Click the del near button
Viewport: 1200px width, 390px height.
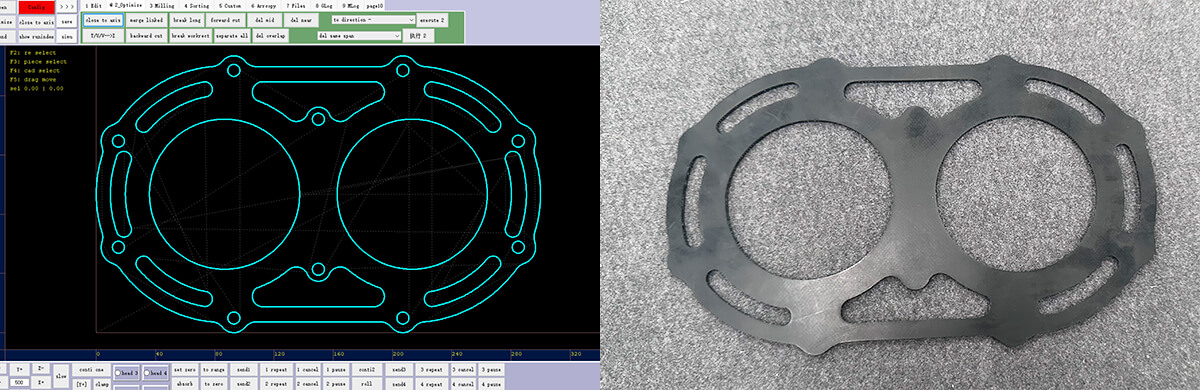click(x=301, y=20)
